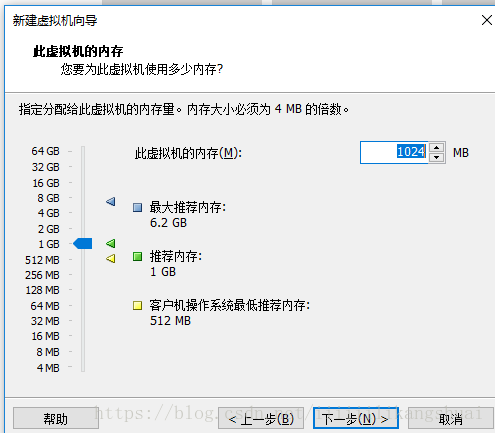
Task: Click the 16 GB slider label
Action: (45, 183)
